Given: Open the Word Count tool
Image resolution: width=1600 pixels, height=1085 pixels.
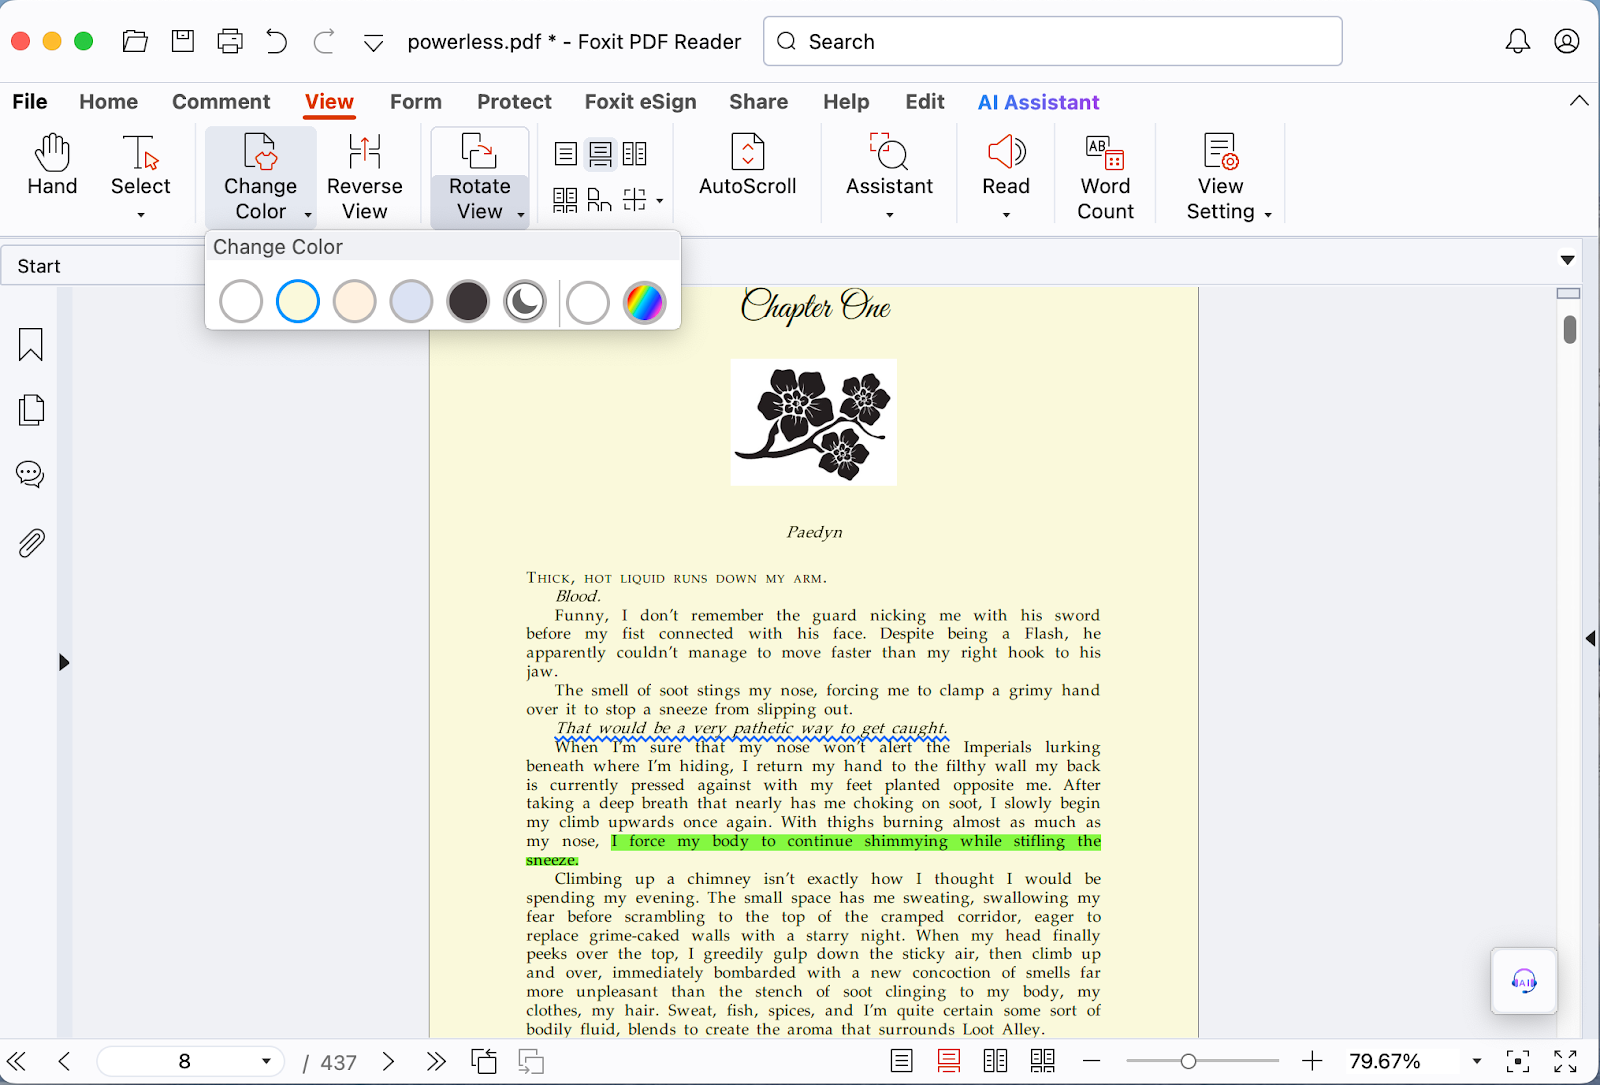Looking at the screenshot, I should [x=1105, y=176].
